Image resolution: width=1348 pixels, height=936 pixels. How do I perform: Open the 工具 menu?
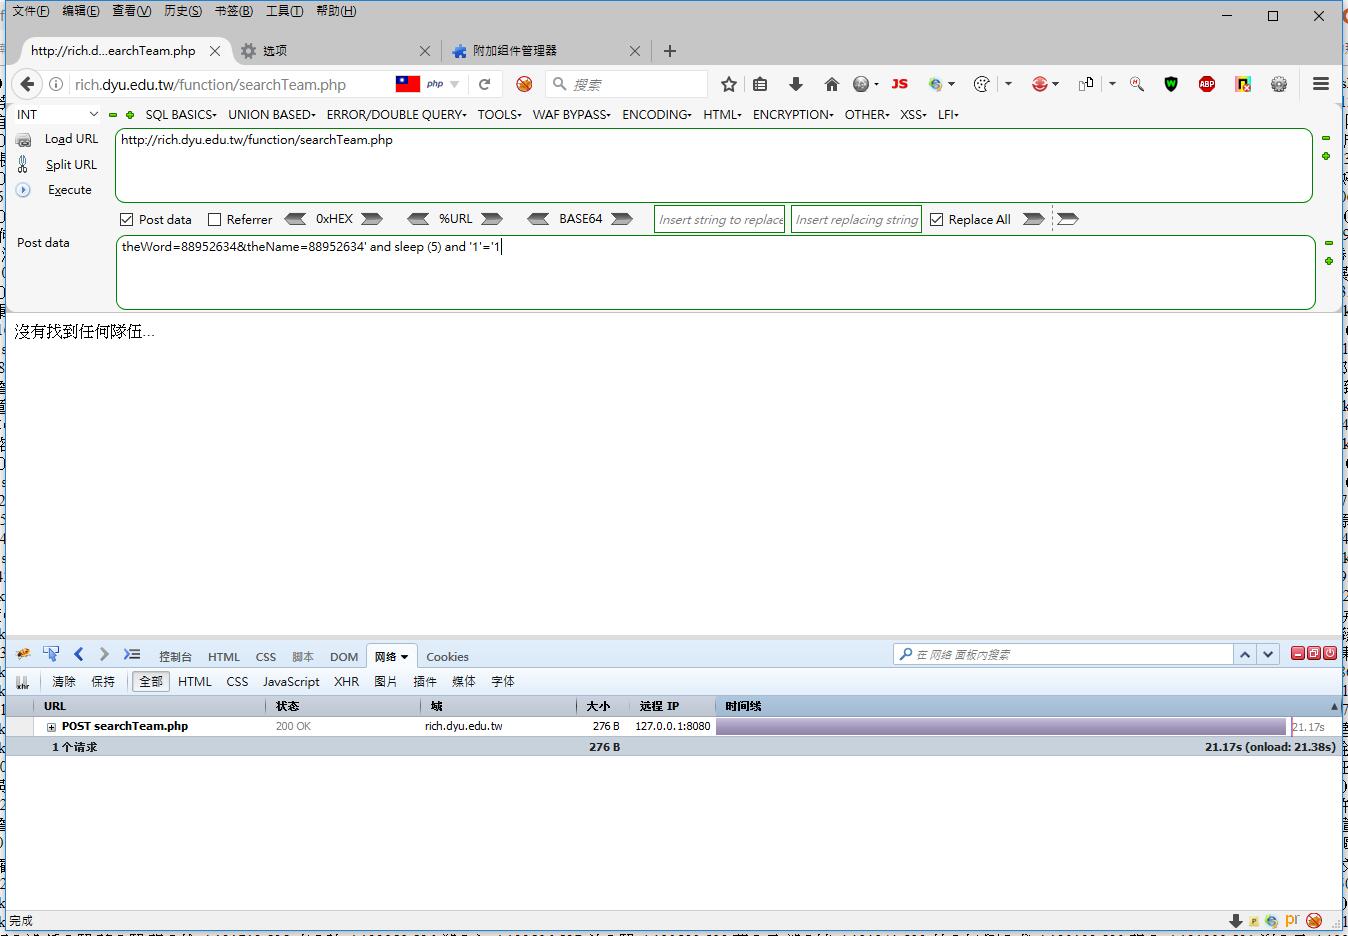point(284,11)
